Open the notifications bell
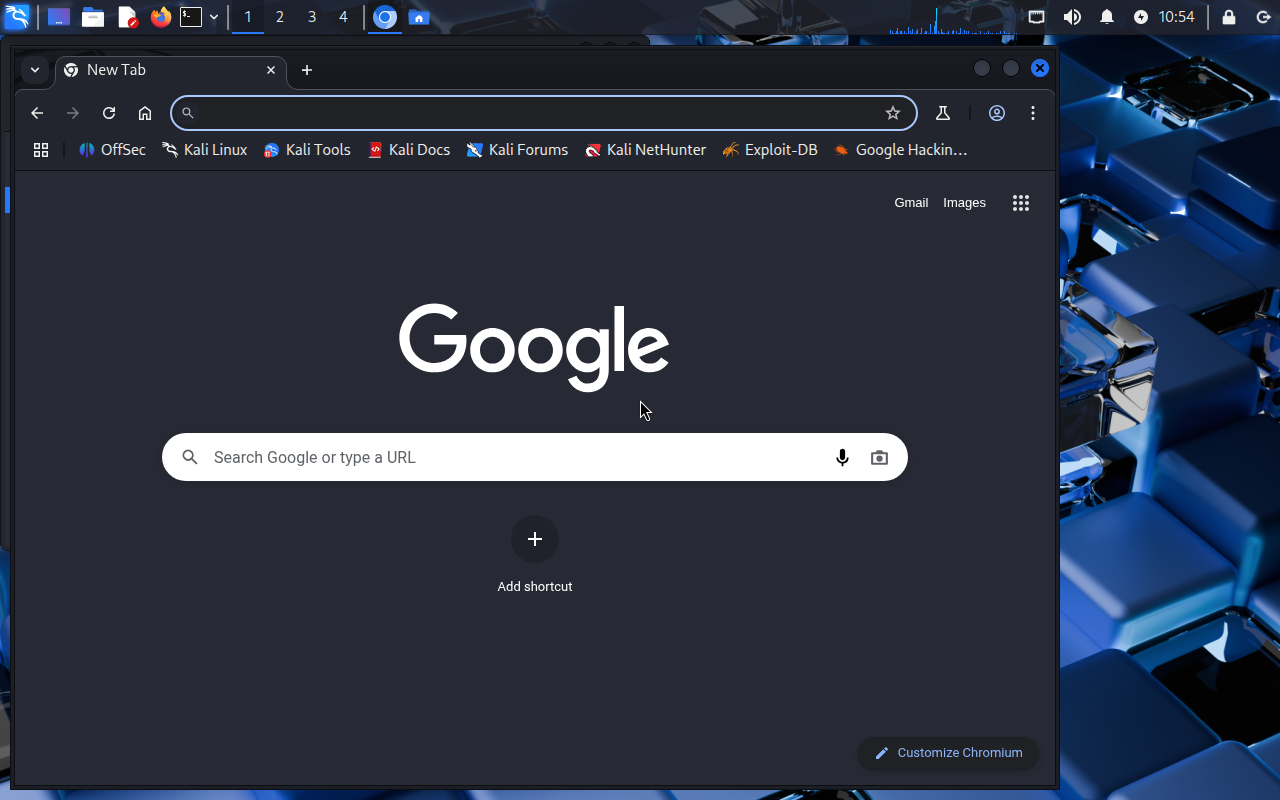1280x800 pixels. click(x=1107, y=17)
